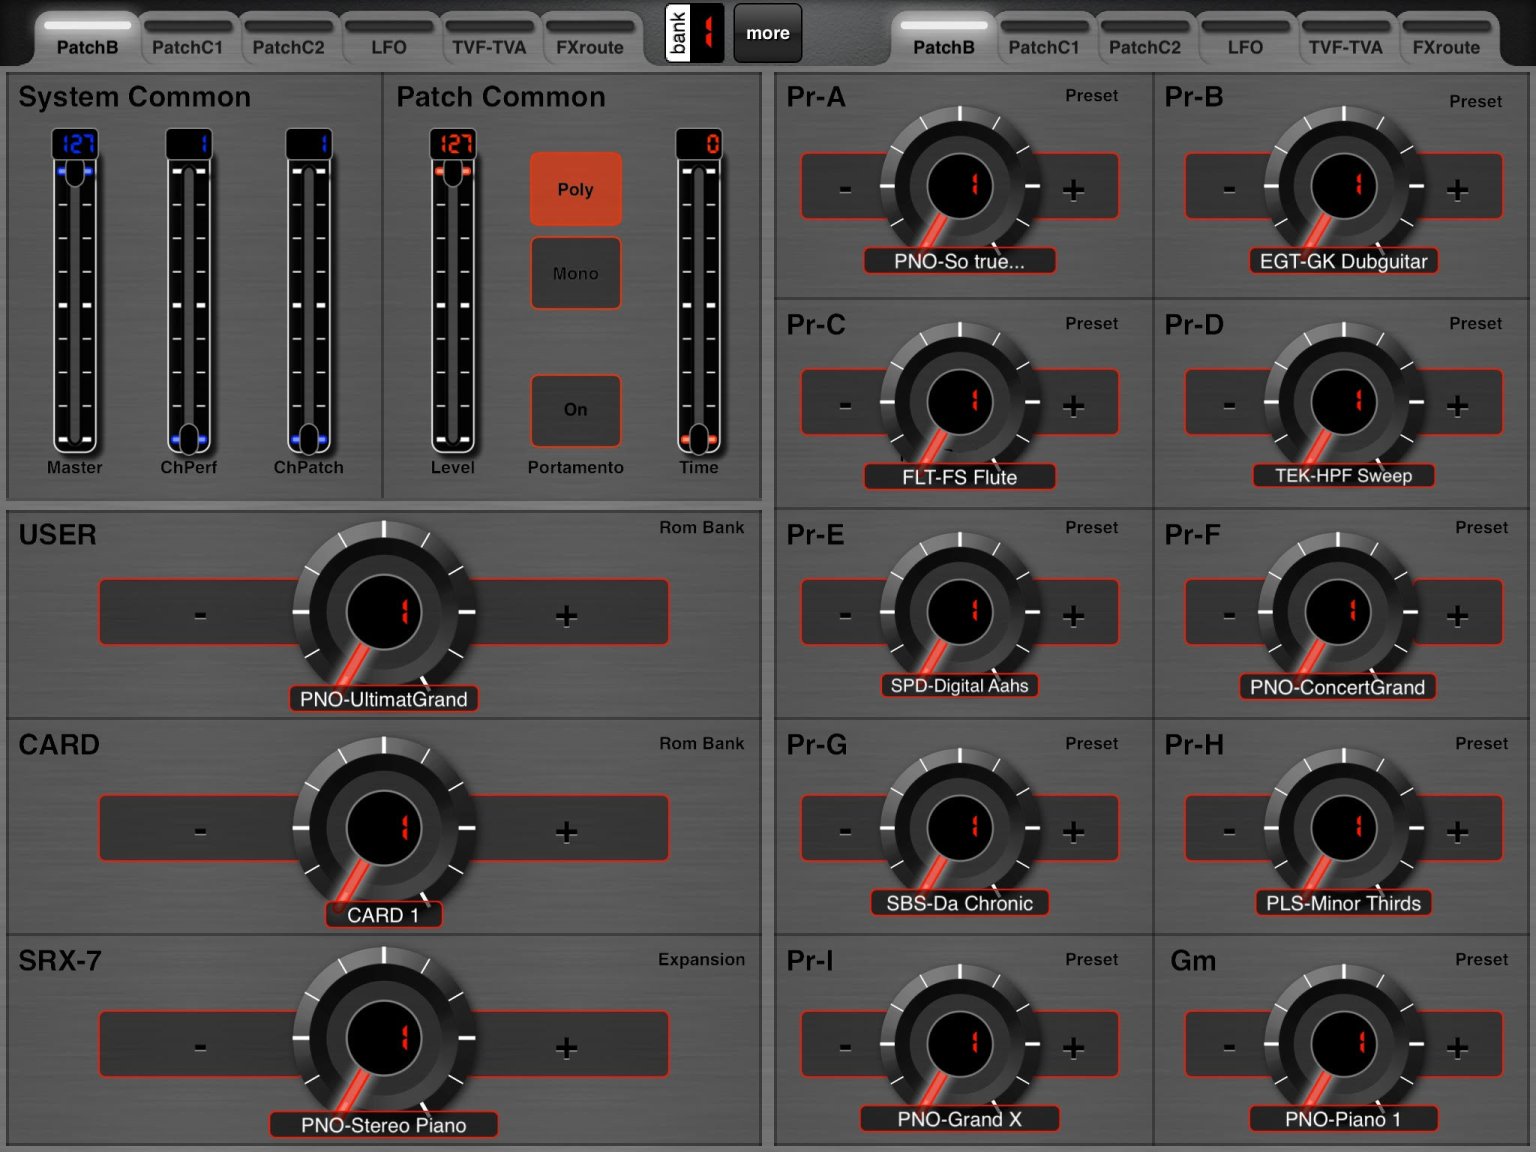The image size is (1536, 1152).
Task: Click the Pr-A minus button
Action: click(845, 187)
